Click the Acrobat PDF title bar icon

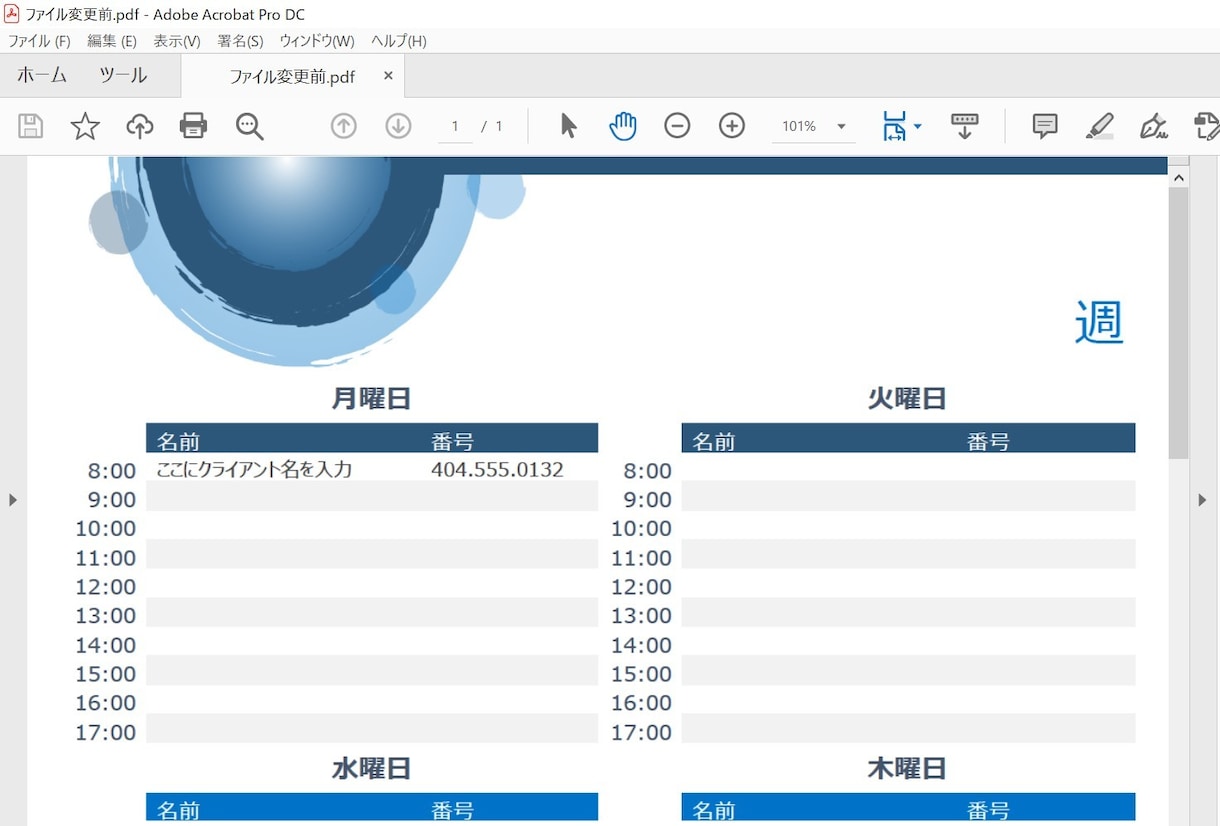pos(12,14)
